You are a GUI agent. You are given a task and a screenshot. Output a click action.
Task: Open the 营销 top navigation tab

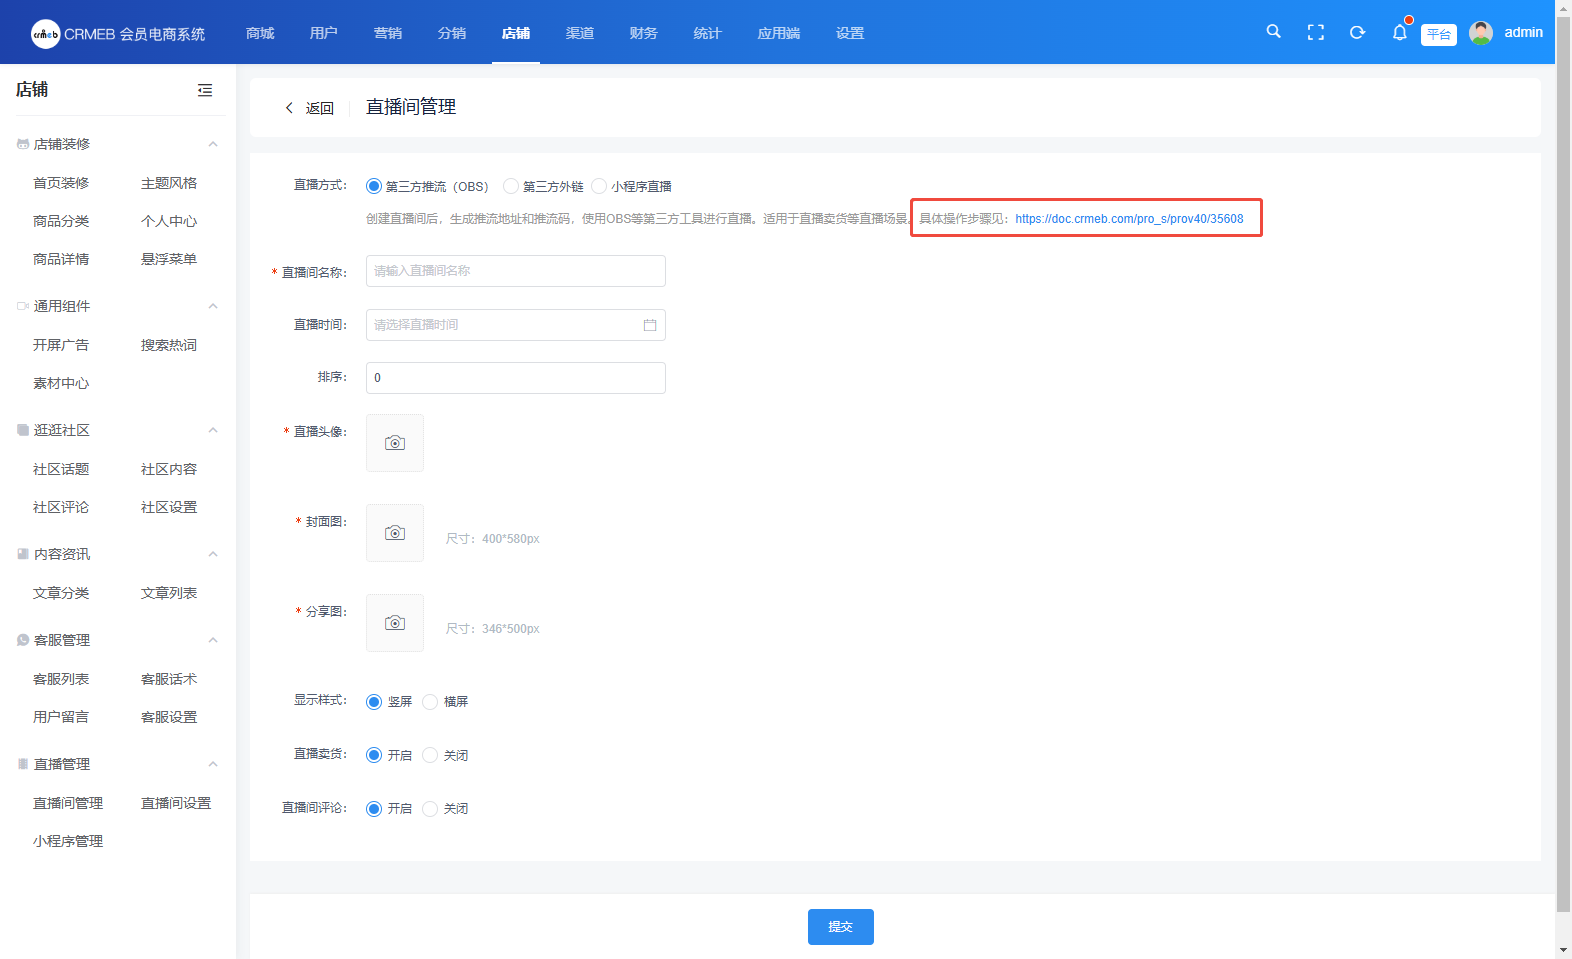pyautogui.click(x=388, y=33)
